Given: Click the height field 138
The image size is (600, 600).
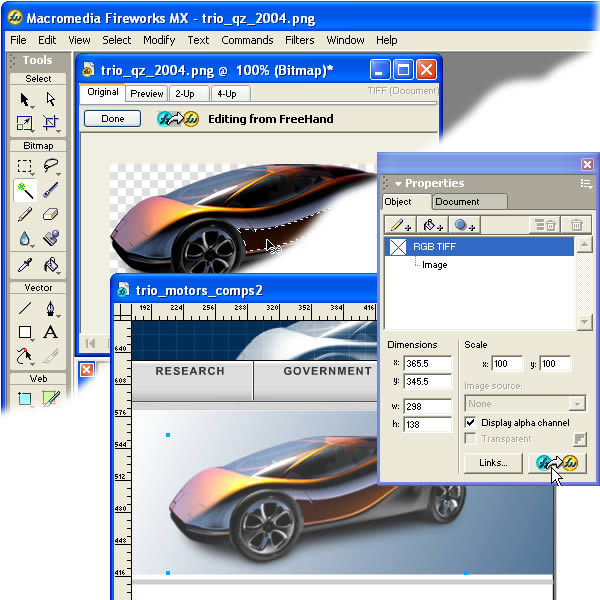Looking at the screenshot, I should coord(427,424).
